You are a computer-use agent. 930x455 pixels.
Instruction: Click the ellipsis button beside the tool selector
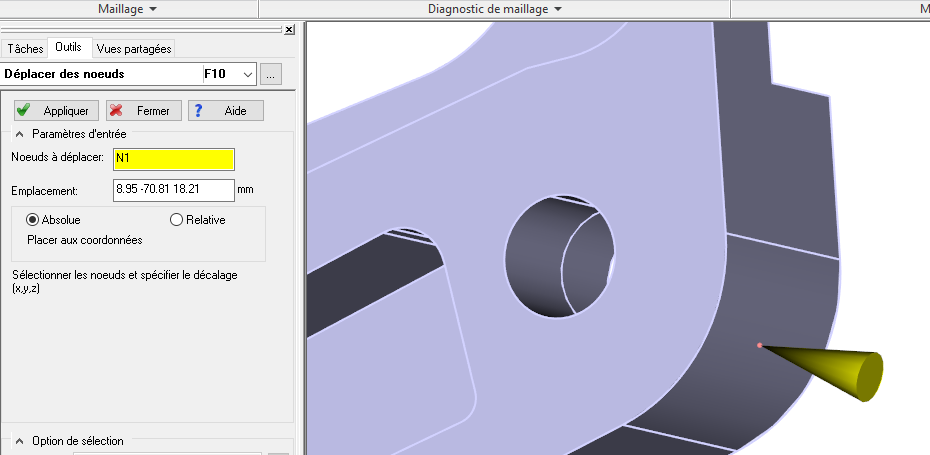[273, 74]
